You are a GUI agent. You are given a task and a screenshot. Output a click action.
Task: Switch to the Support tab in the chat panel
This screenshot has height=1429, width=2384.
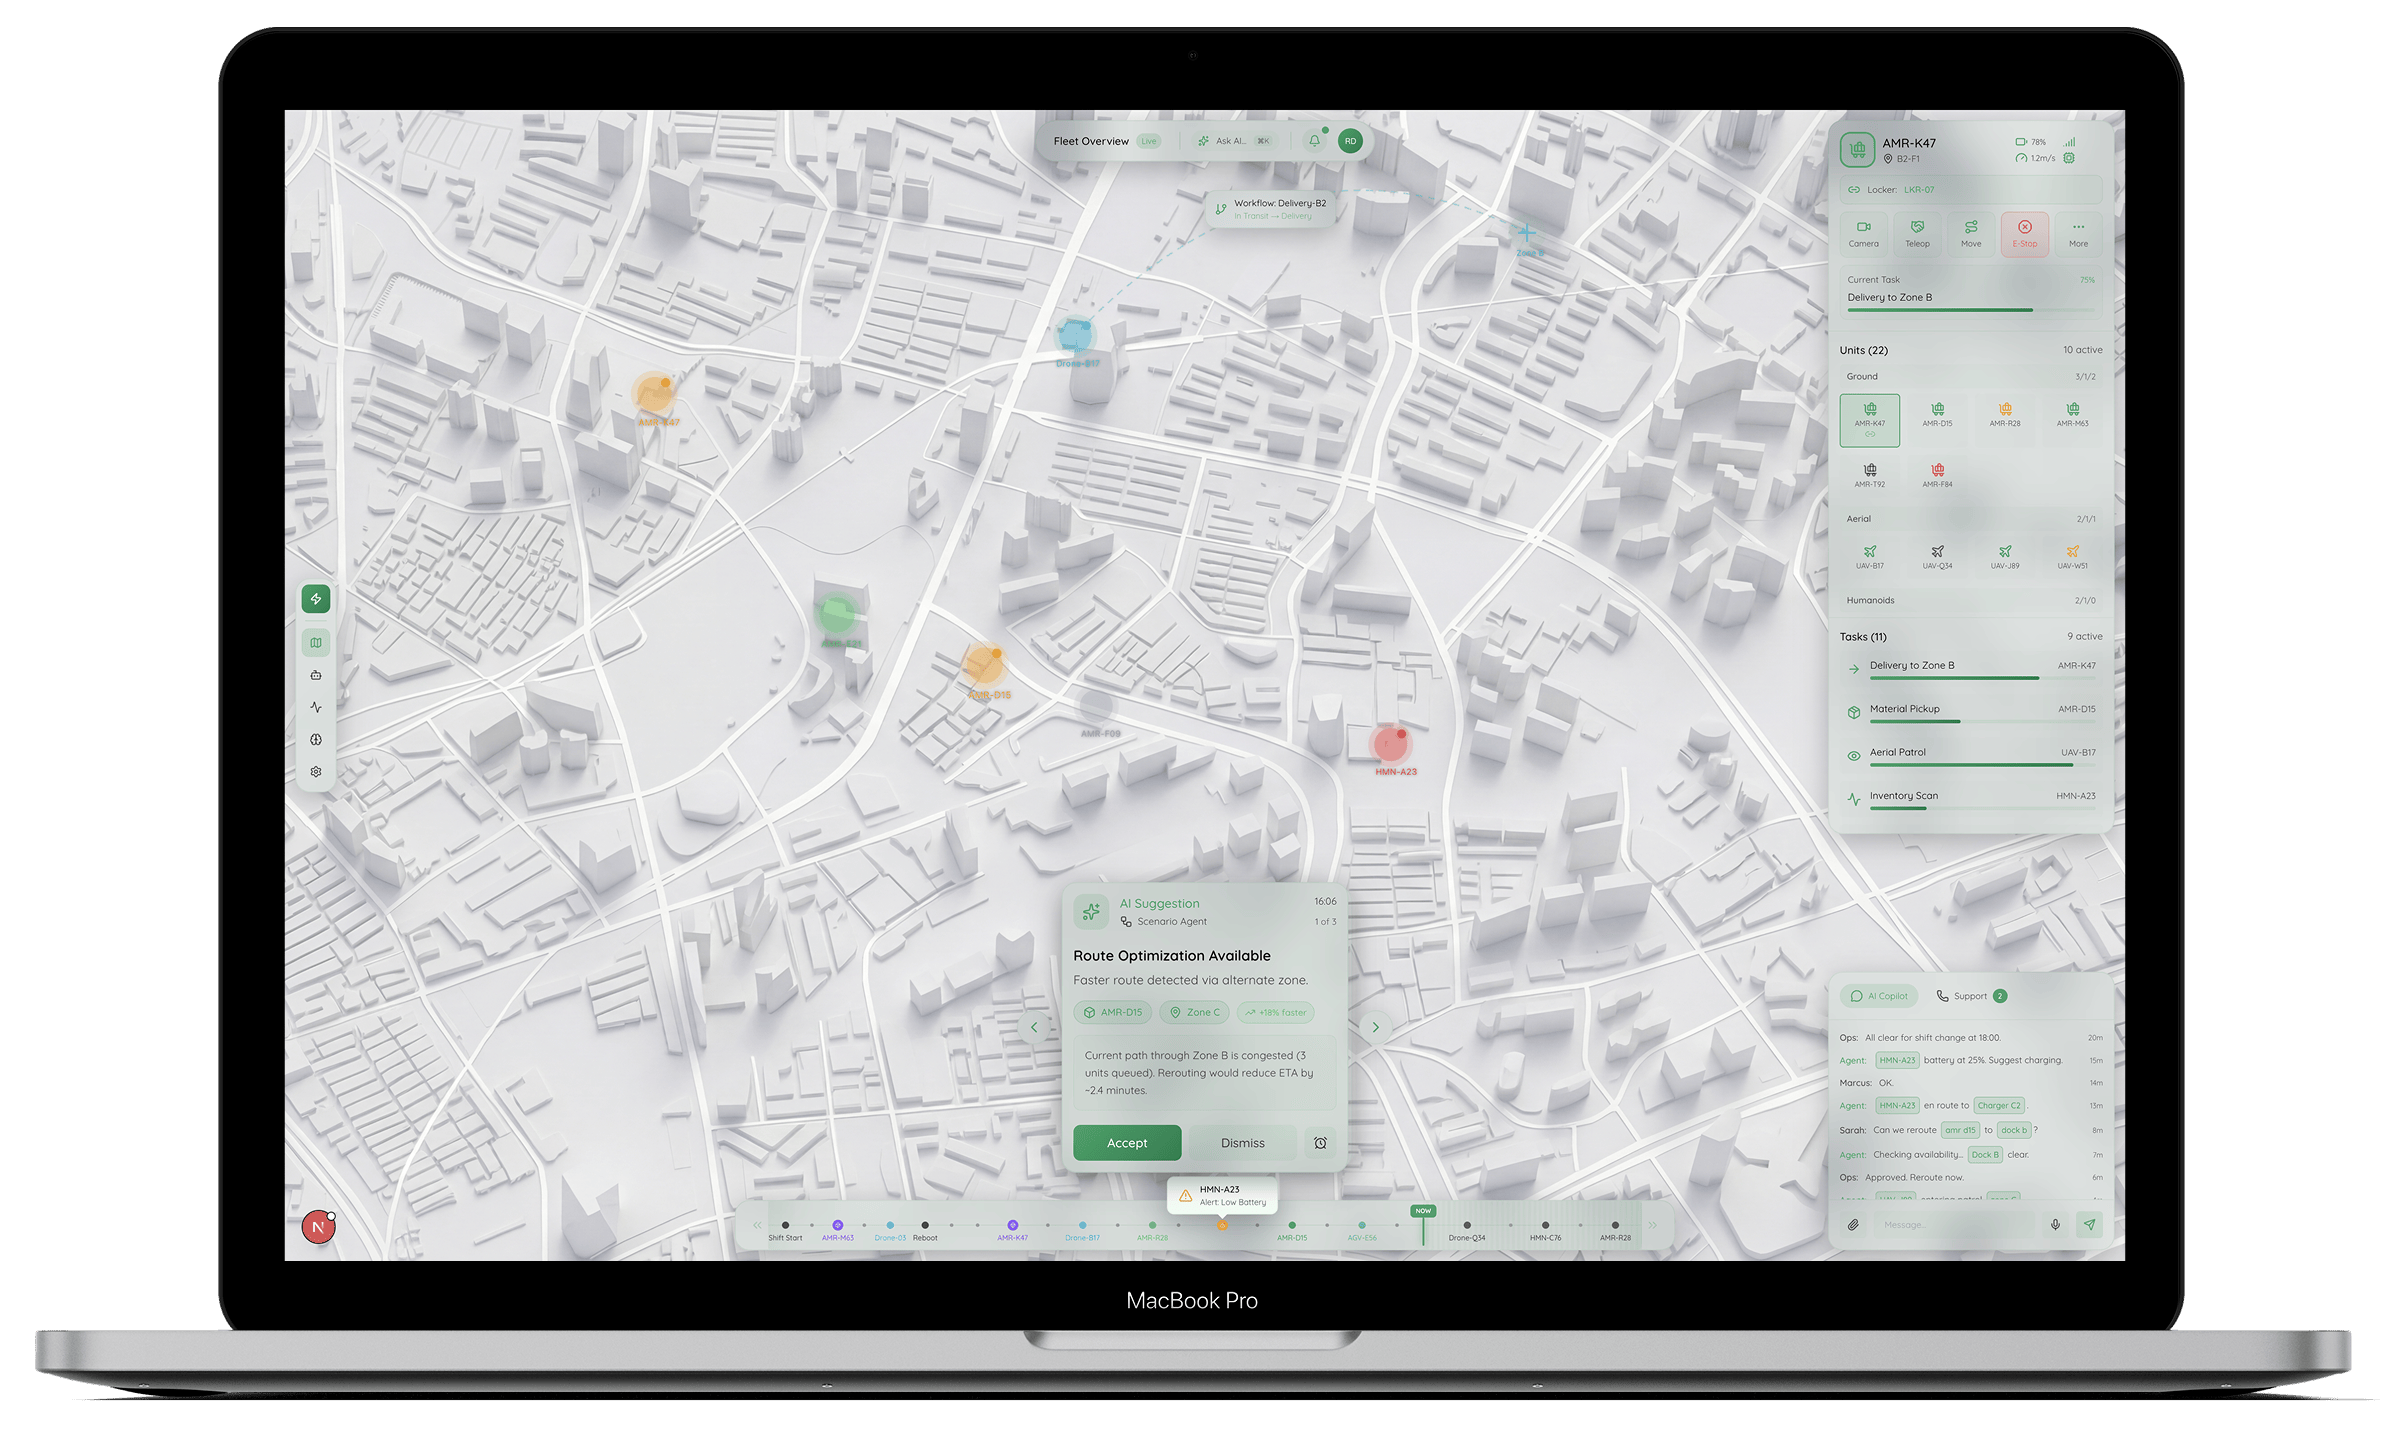[1968, 996]
